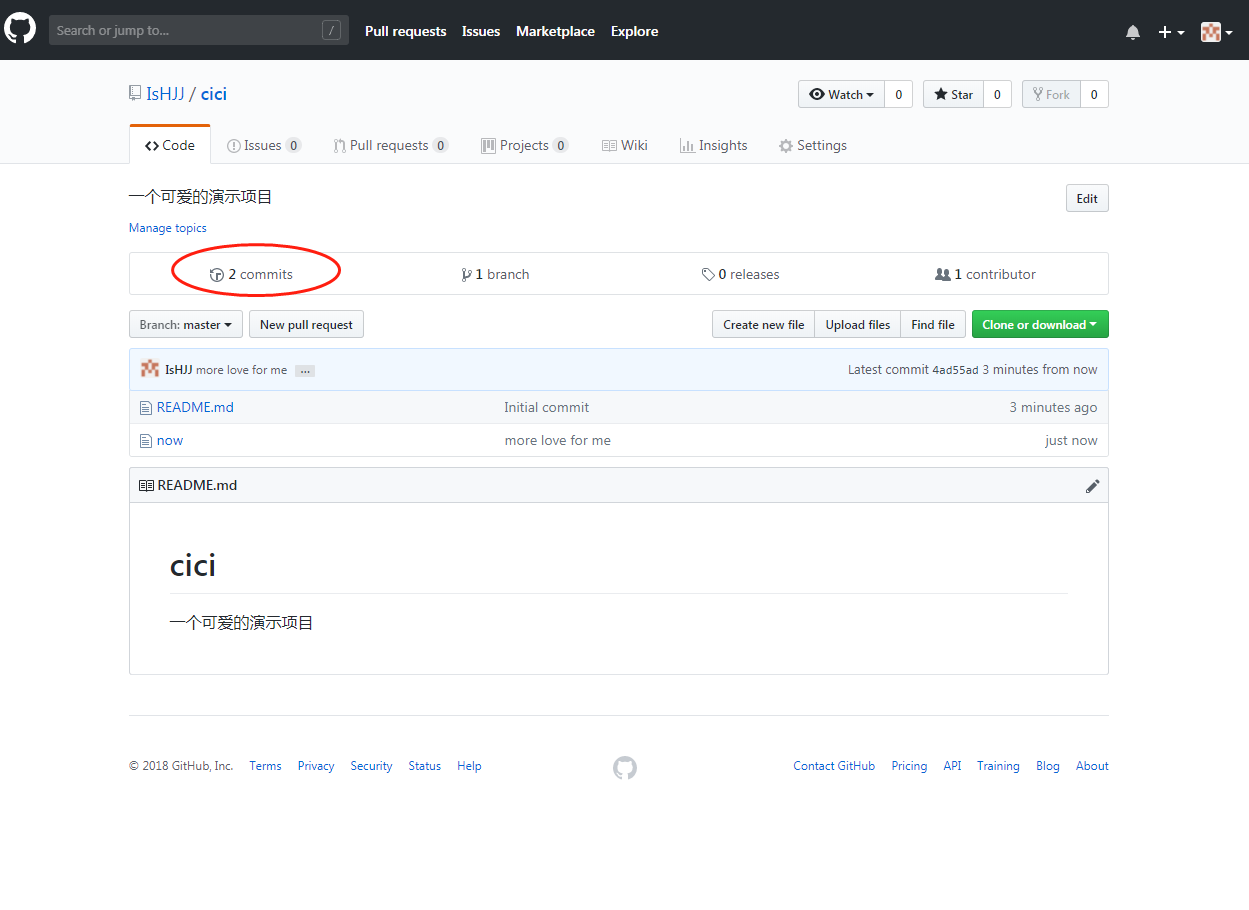Click the Upload files button
1249x910 pixels.
(x=858, y=324)
